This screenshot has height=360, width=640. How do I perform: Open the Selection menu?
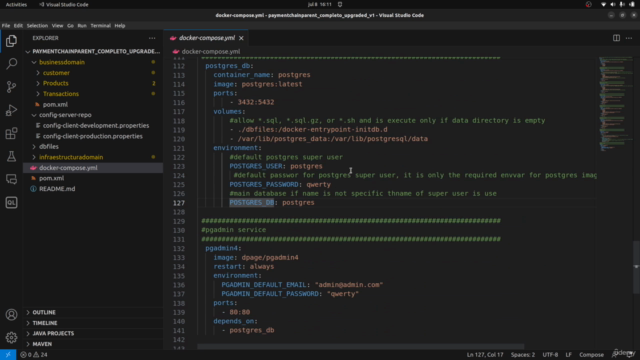(x=37, y=26)
